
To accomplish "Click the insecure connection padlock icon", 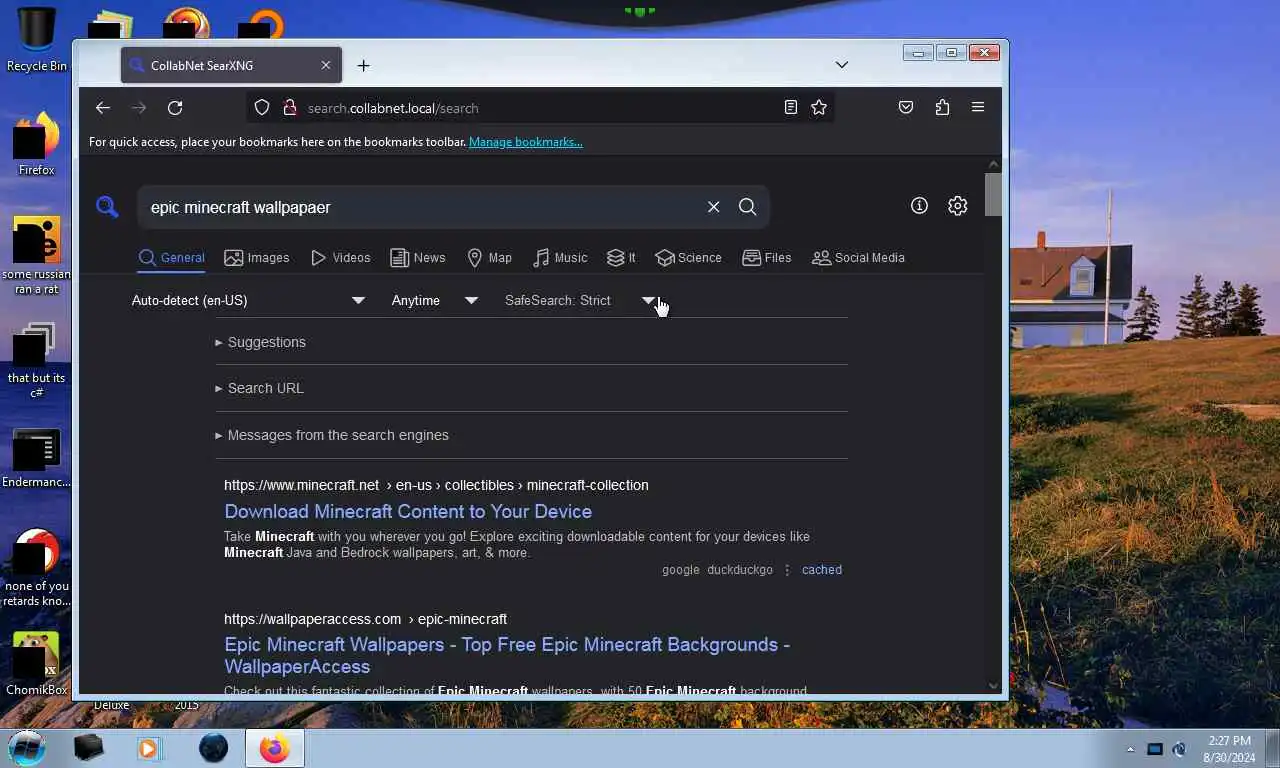I will click(289, 108).
